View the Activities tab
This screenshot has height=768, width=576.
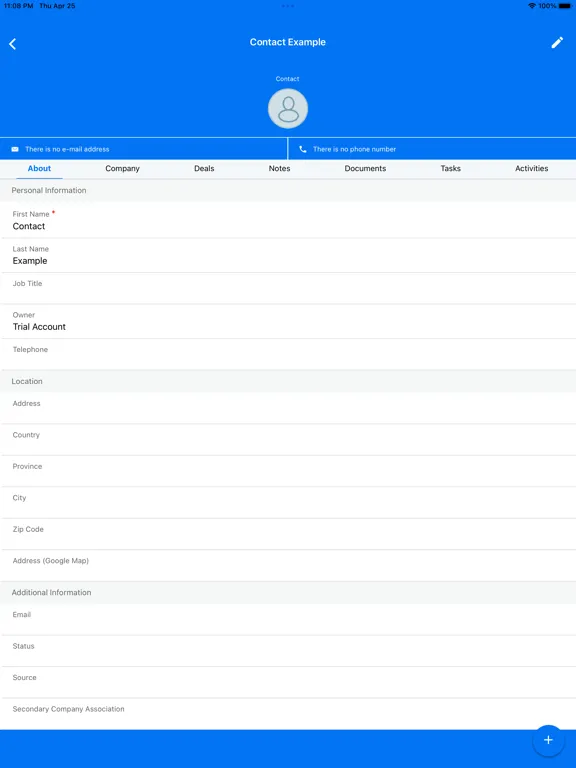(x=531, y=168)
